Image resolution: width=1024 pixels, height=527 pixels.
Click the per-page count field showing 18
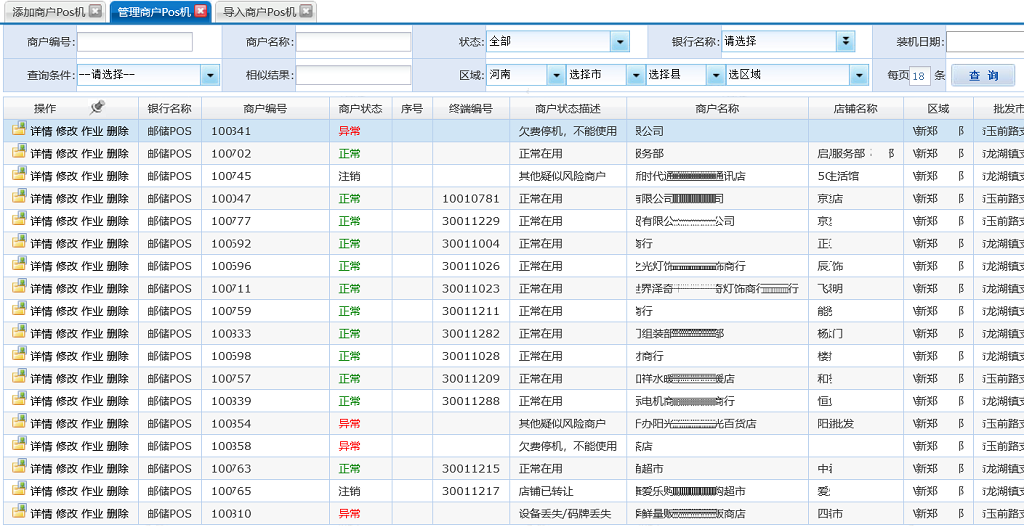coord(920,76)
